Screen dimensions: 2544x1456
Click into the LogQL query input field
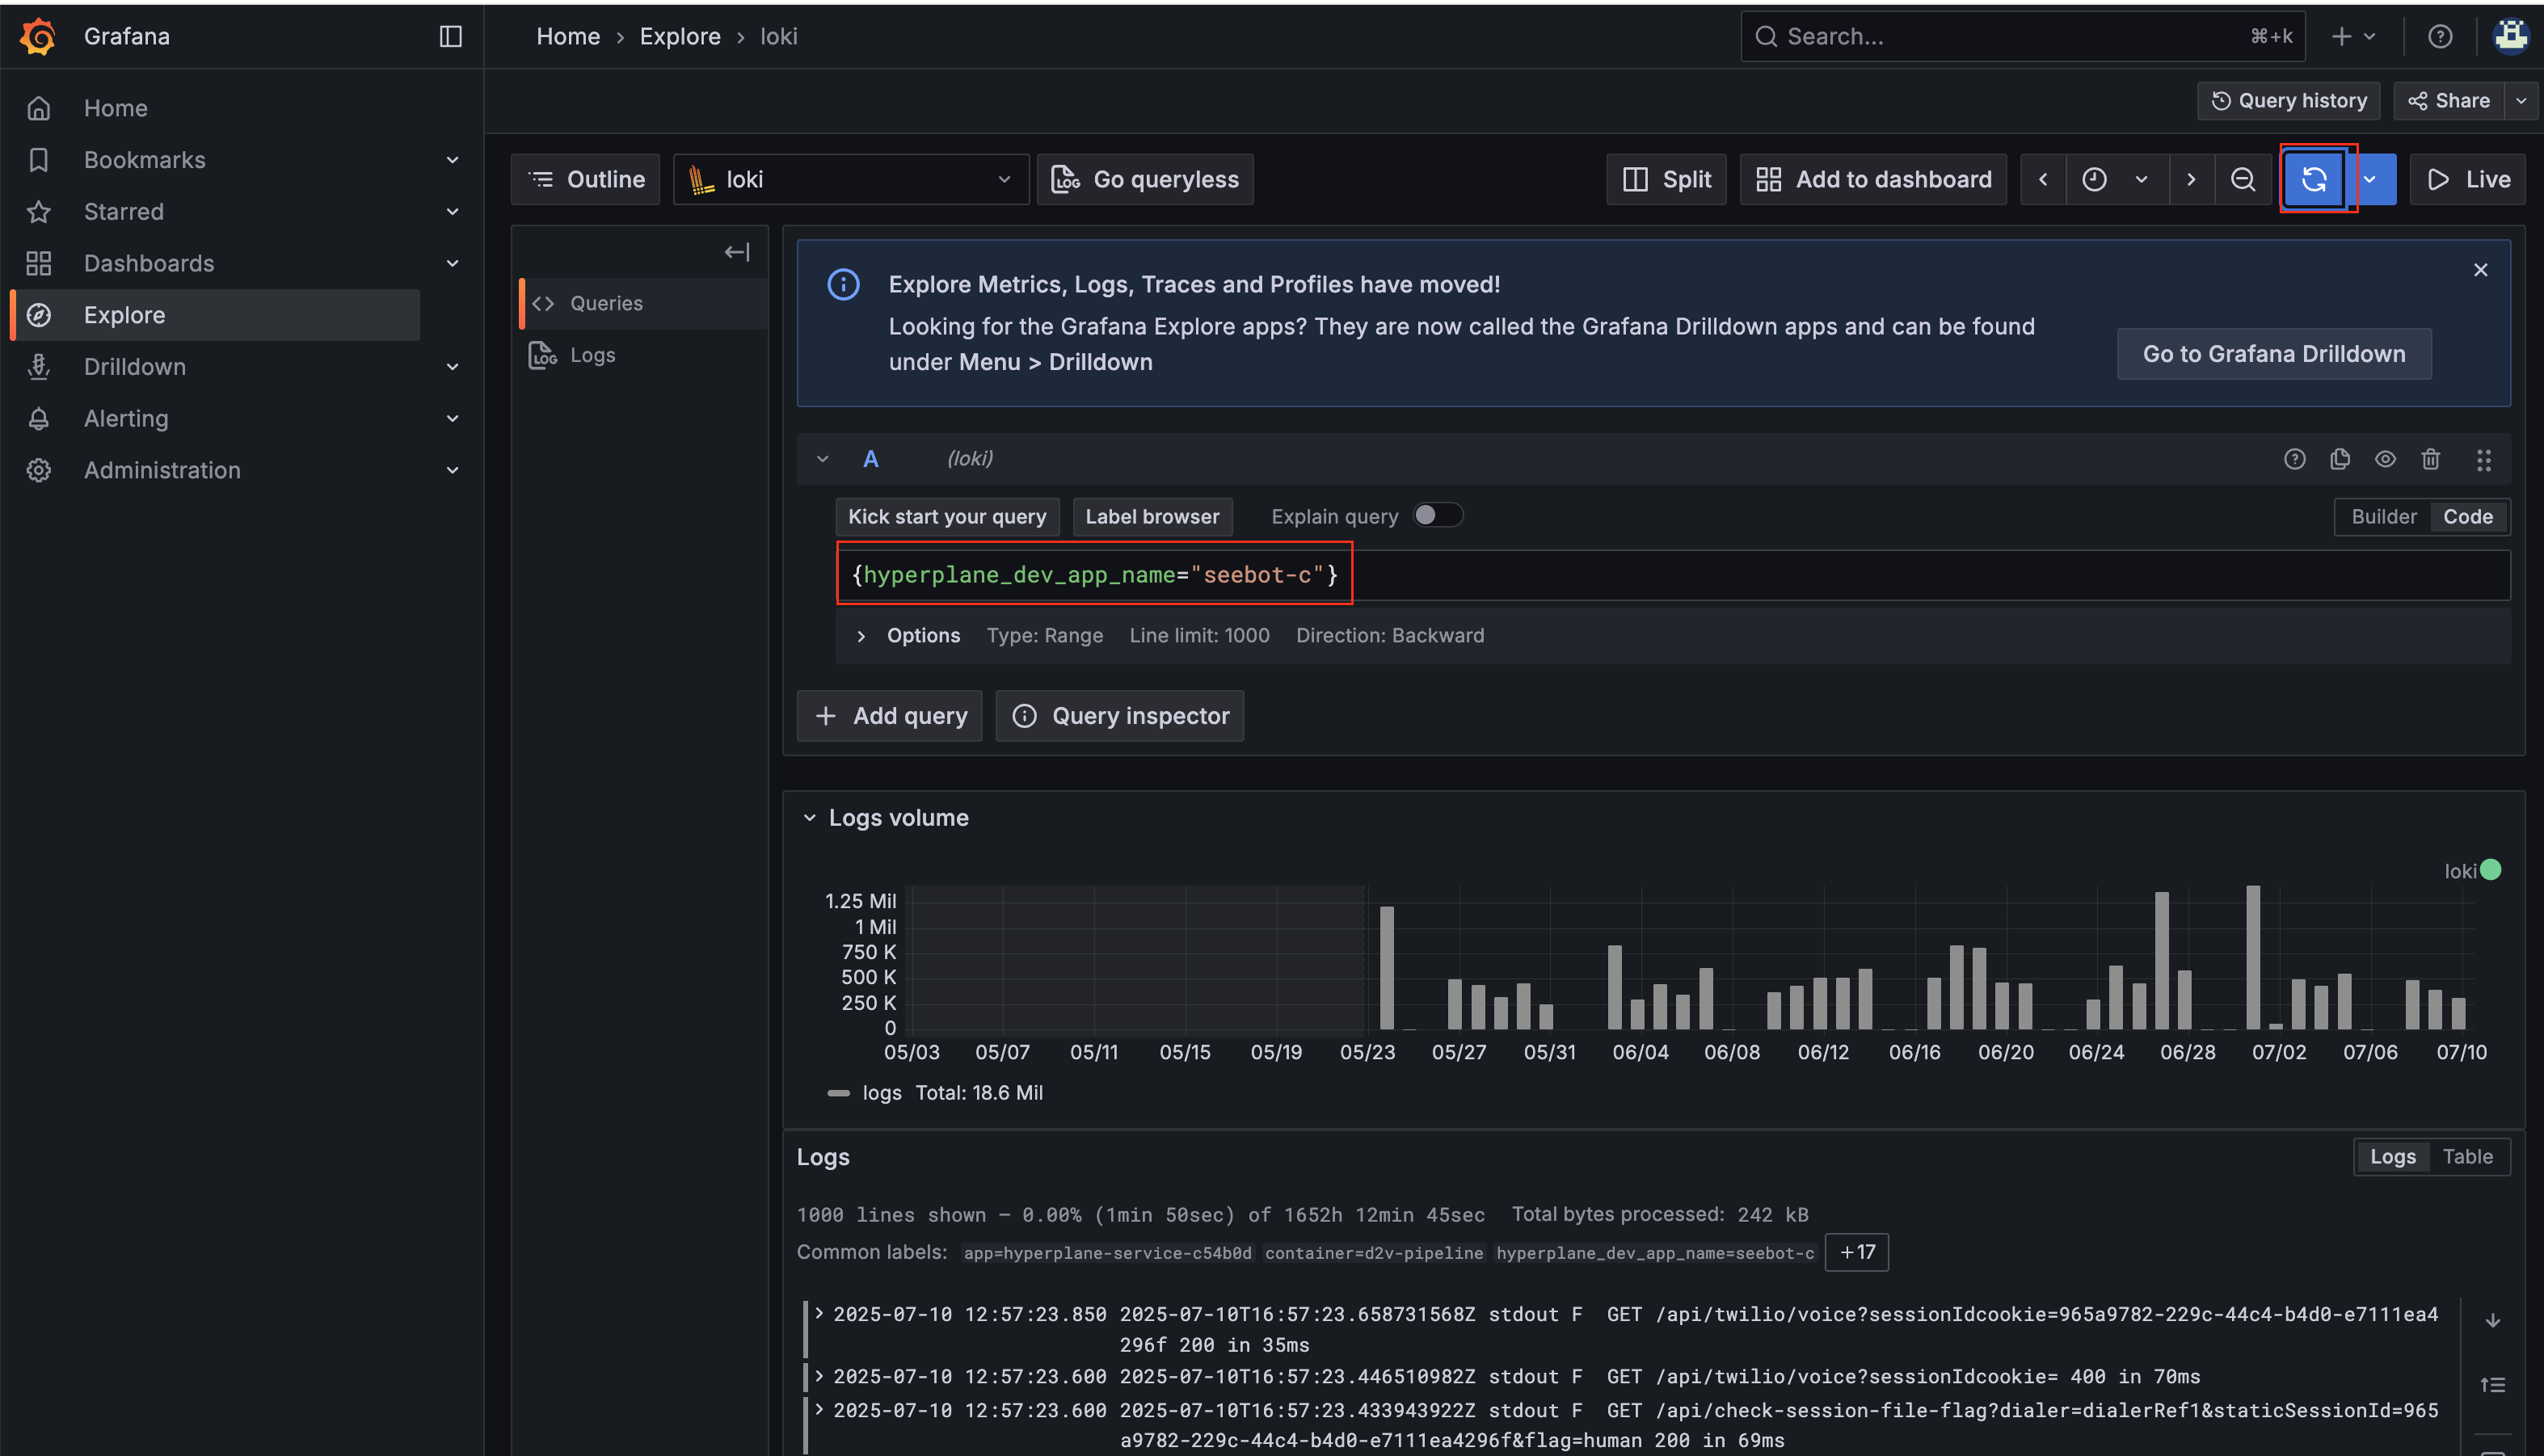coord(1672,575)
